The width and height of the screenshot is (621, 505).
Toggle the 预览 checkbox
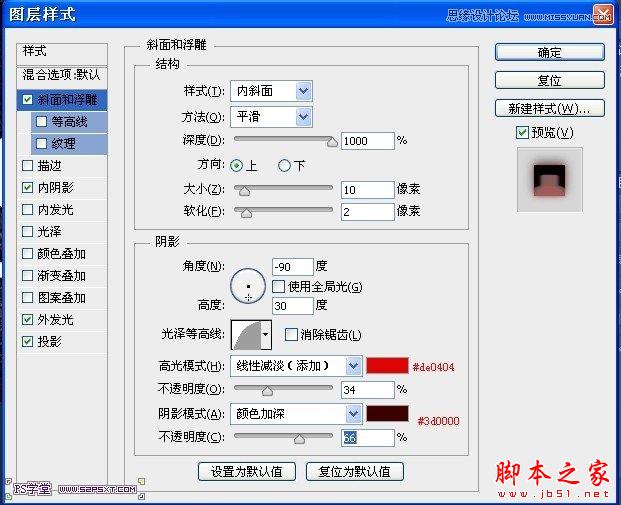(522, 132)
